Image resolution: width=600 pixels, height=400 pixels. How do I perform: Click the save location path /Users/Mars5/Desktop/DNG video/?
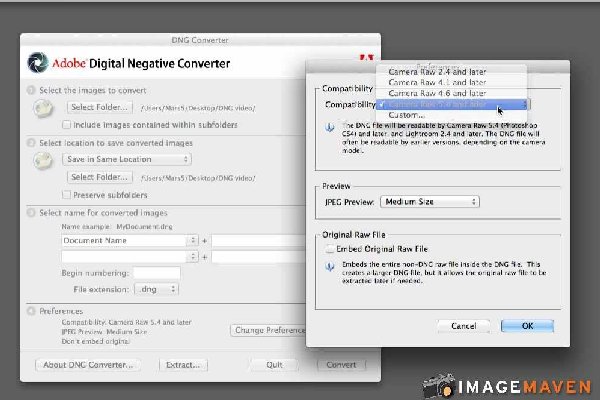[198, 178]
